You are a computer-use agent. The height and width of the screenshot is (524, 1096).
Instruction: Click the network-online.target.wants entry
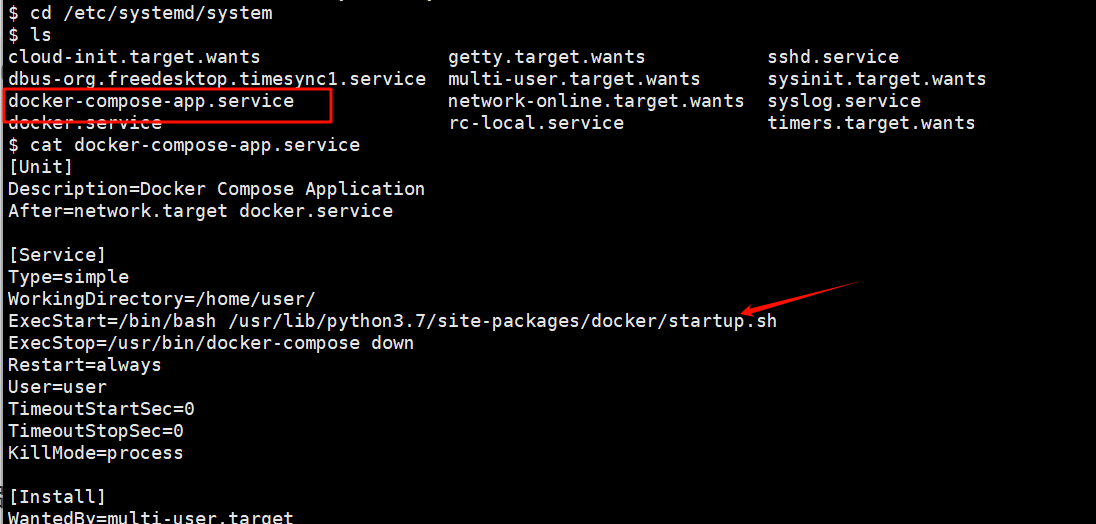pos(596,102)
